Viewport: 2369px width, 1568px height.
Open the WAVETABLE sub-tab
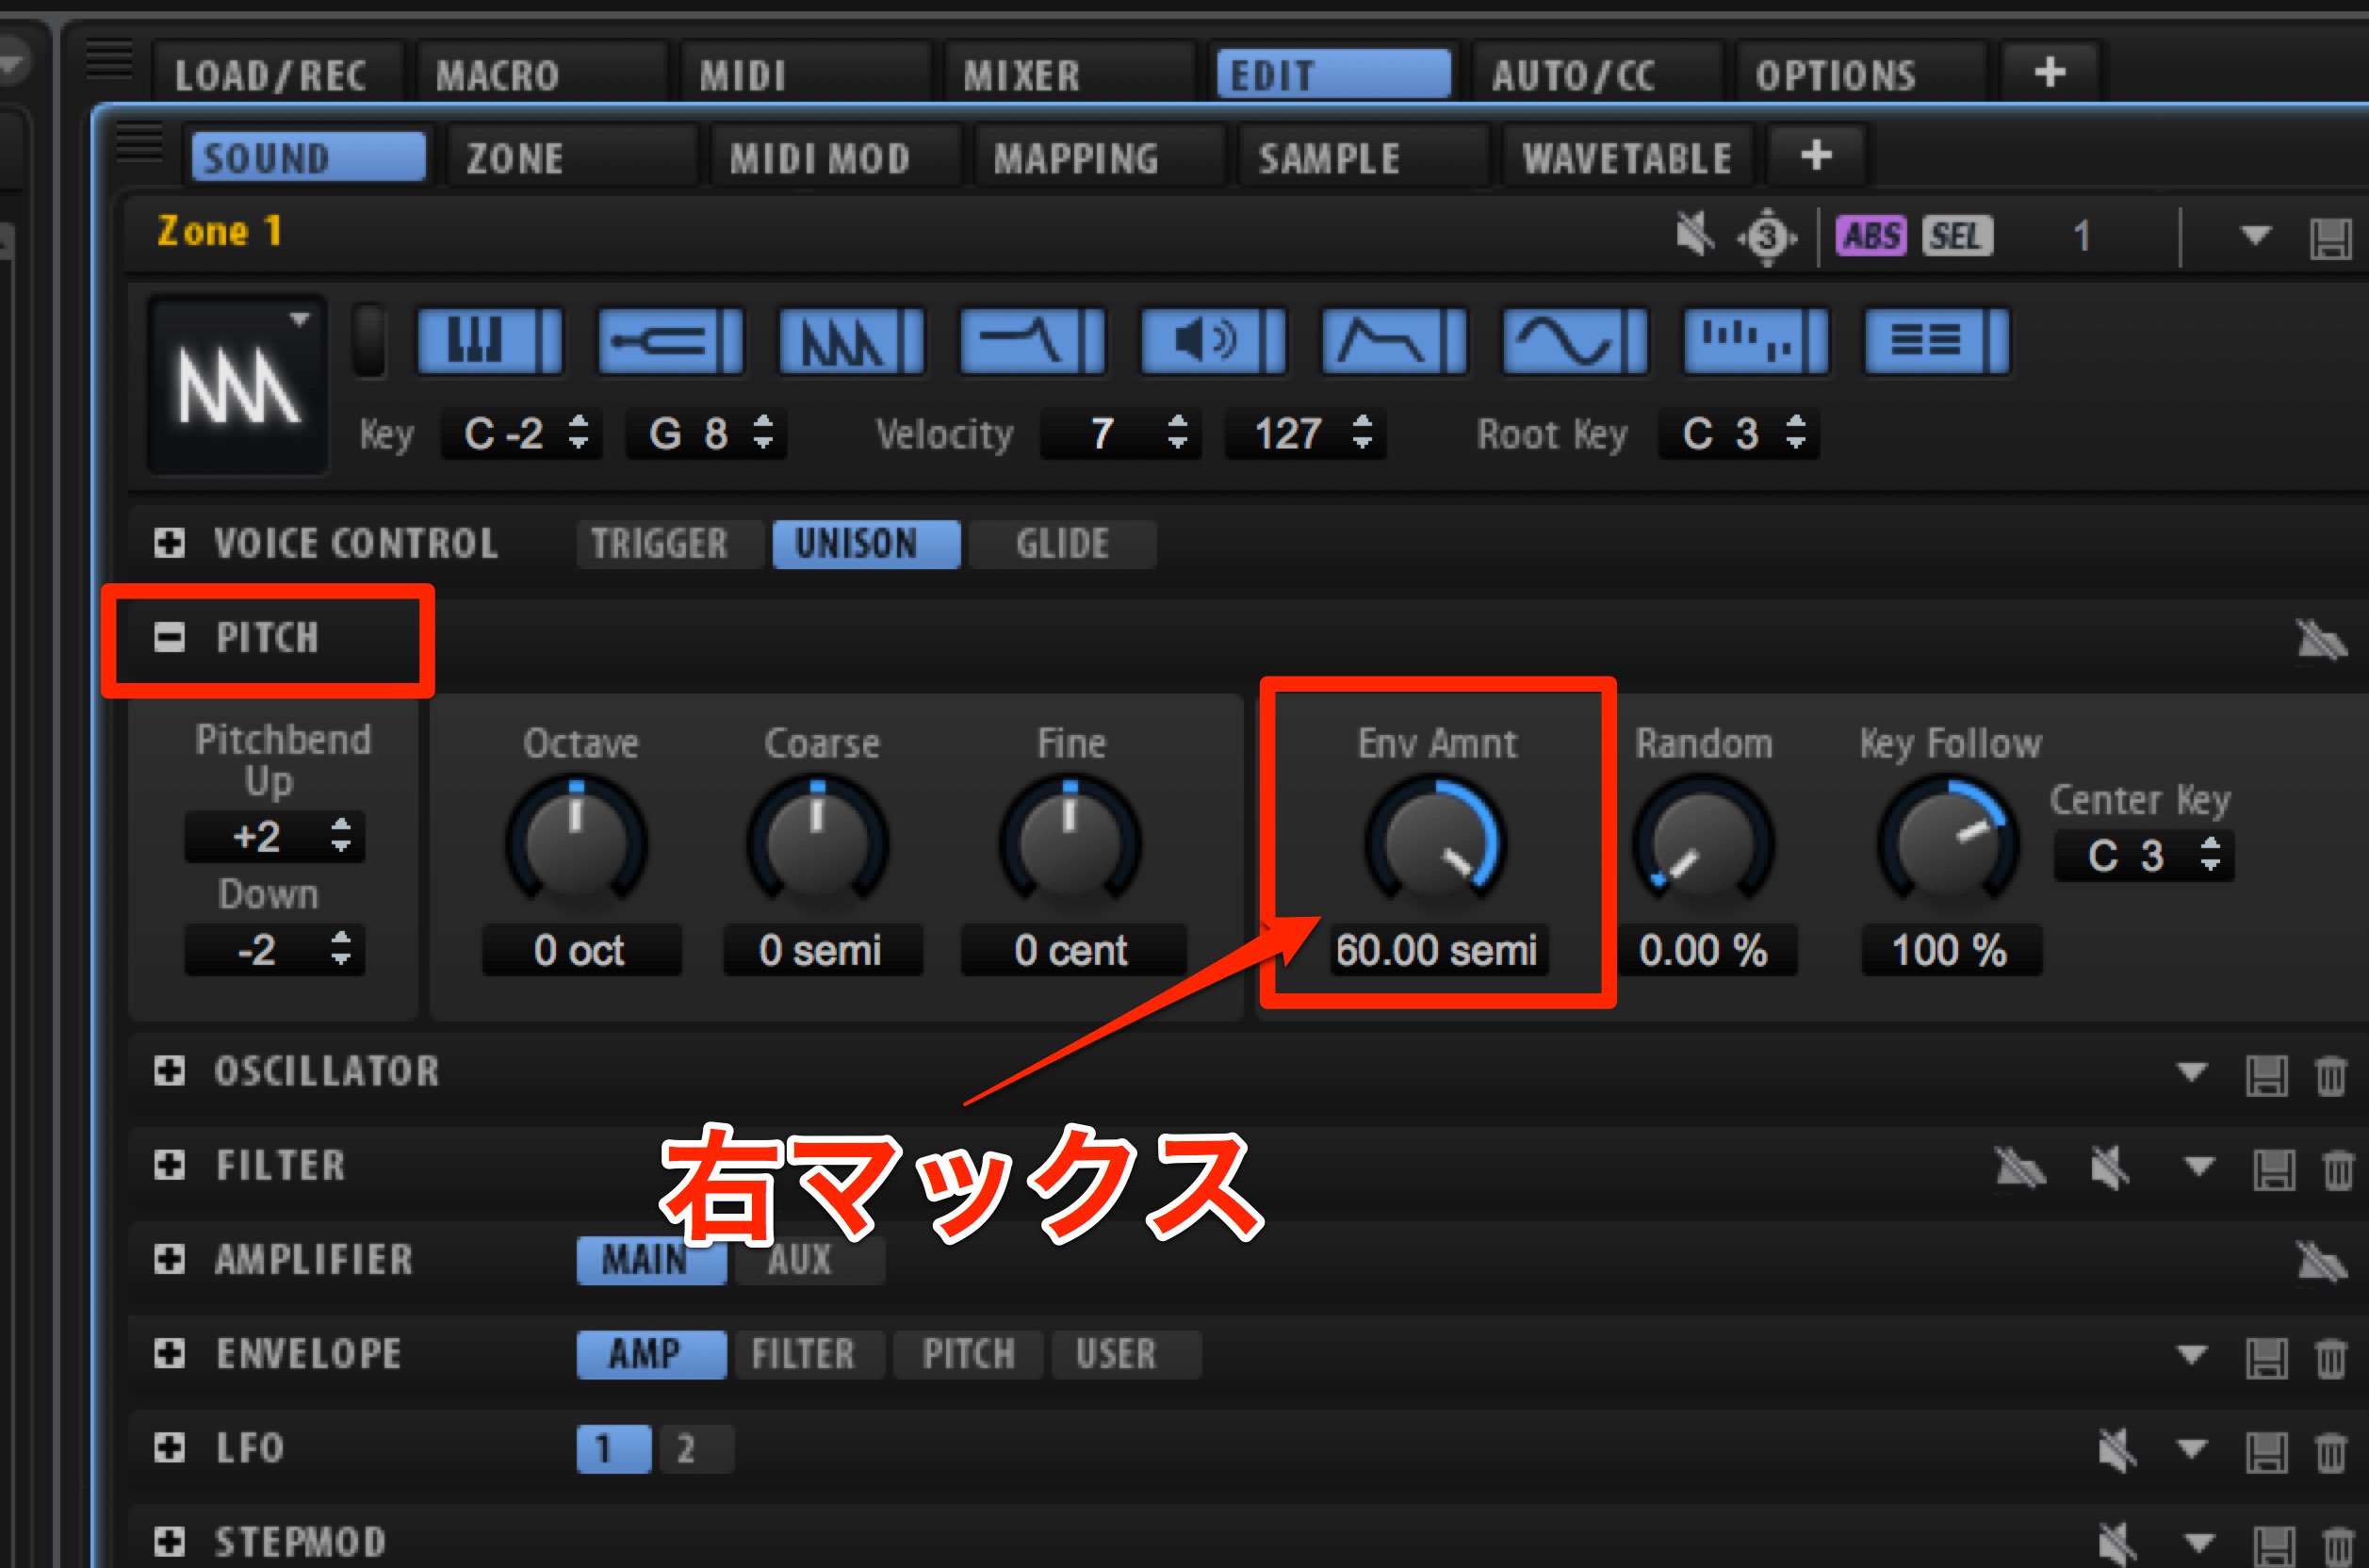[x=1627, y=157]
